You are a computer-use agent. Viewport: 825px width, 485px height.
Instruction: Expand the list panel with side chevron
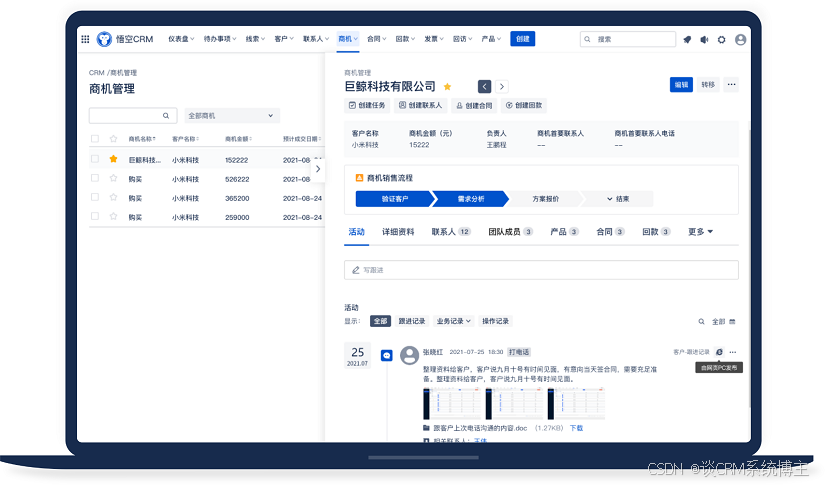tap(318, 169)
